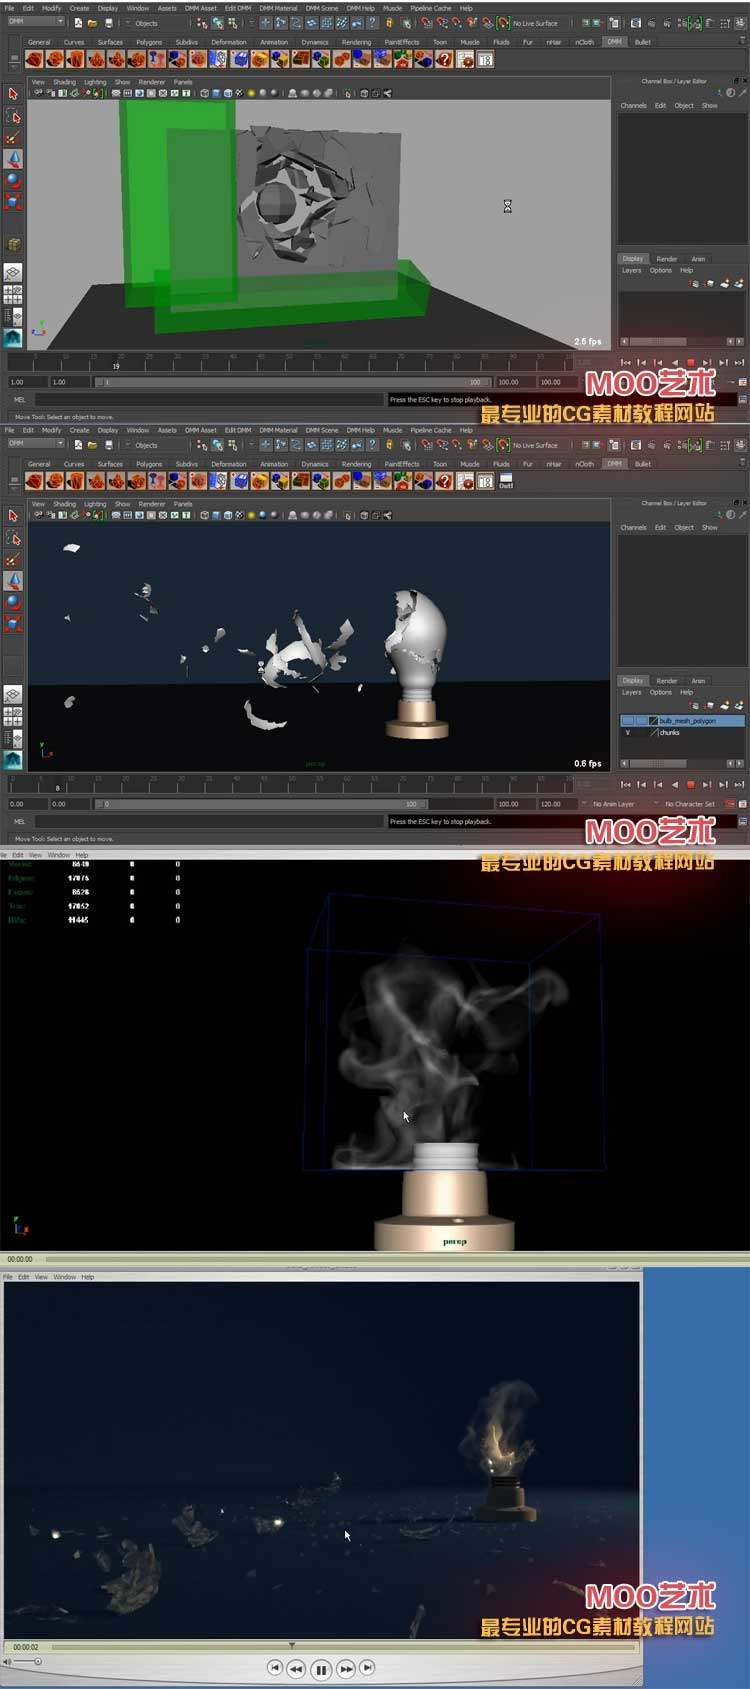This screenshot has height=1689, width=750.
Task: Click the '18' shelf icon in top Maya window
Action: pos(485,60)
